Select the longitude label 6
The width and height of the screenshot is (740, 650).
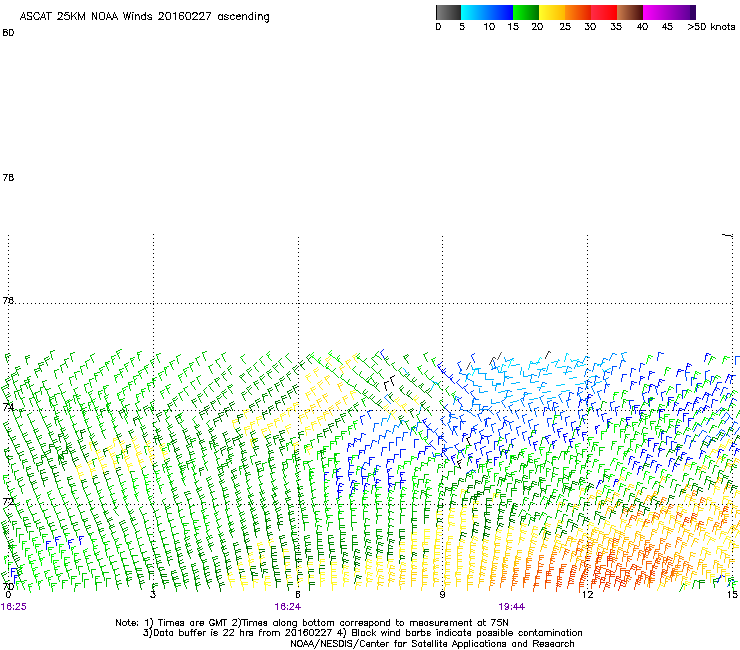pos(298,594)
